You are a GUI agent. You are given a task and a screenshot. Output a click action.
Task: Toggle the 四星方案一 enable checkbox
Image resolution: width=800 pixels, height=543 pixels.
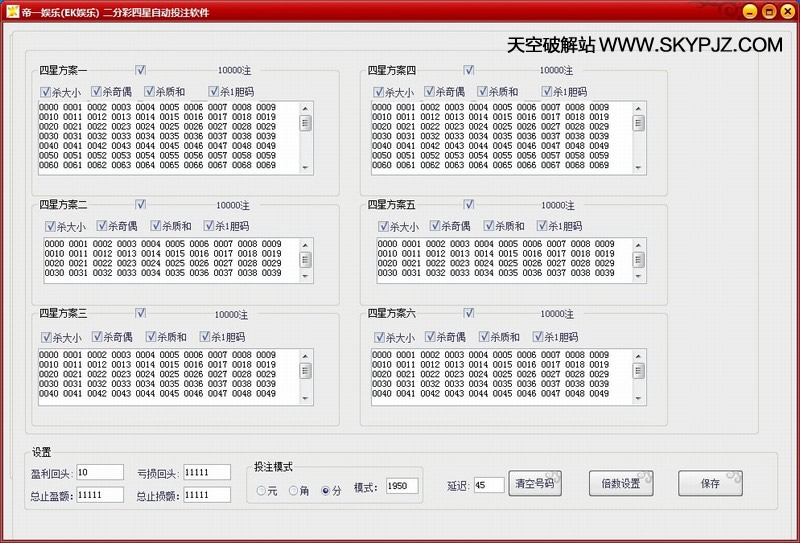click(141, 70)
